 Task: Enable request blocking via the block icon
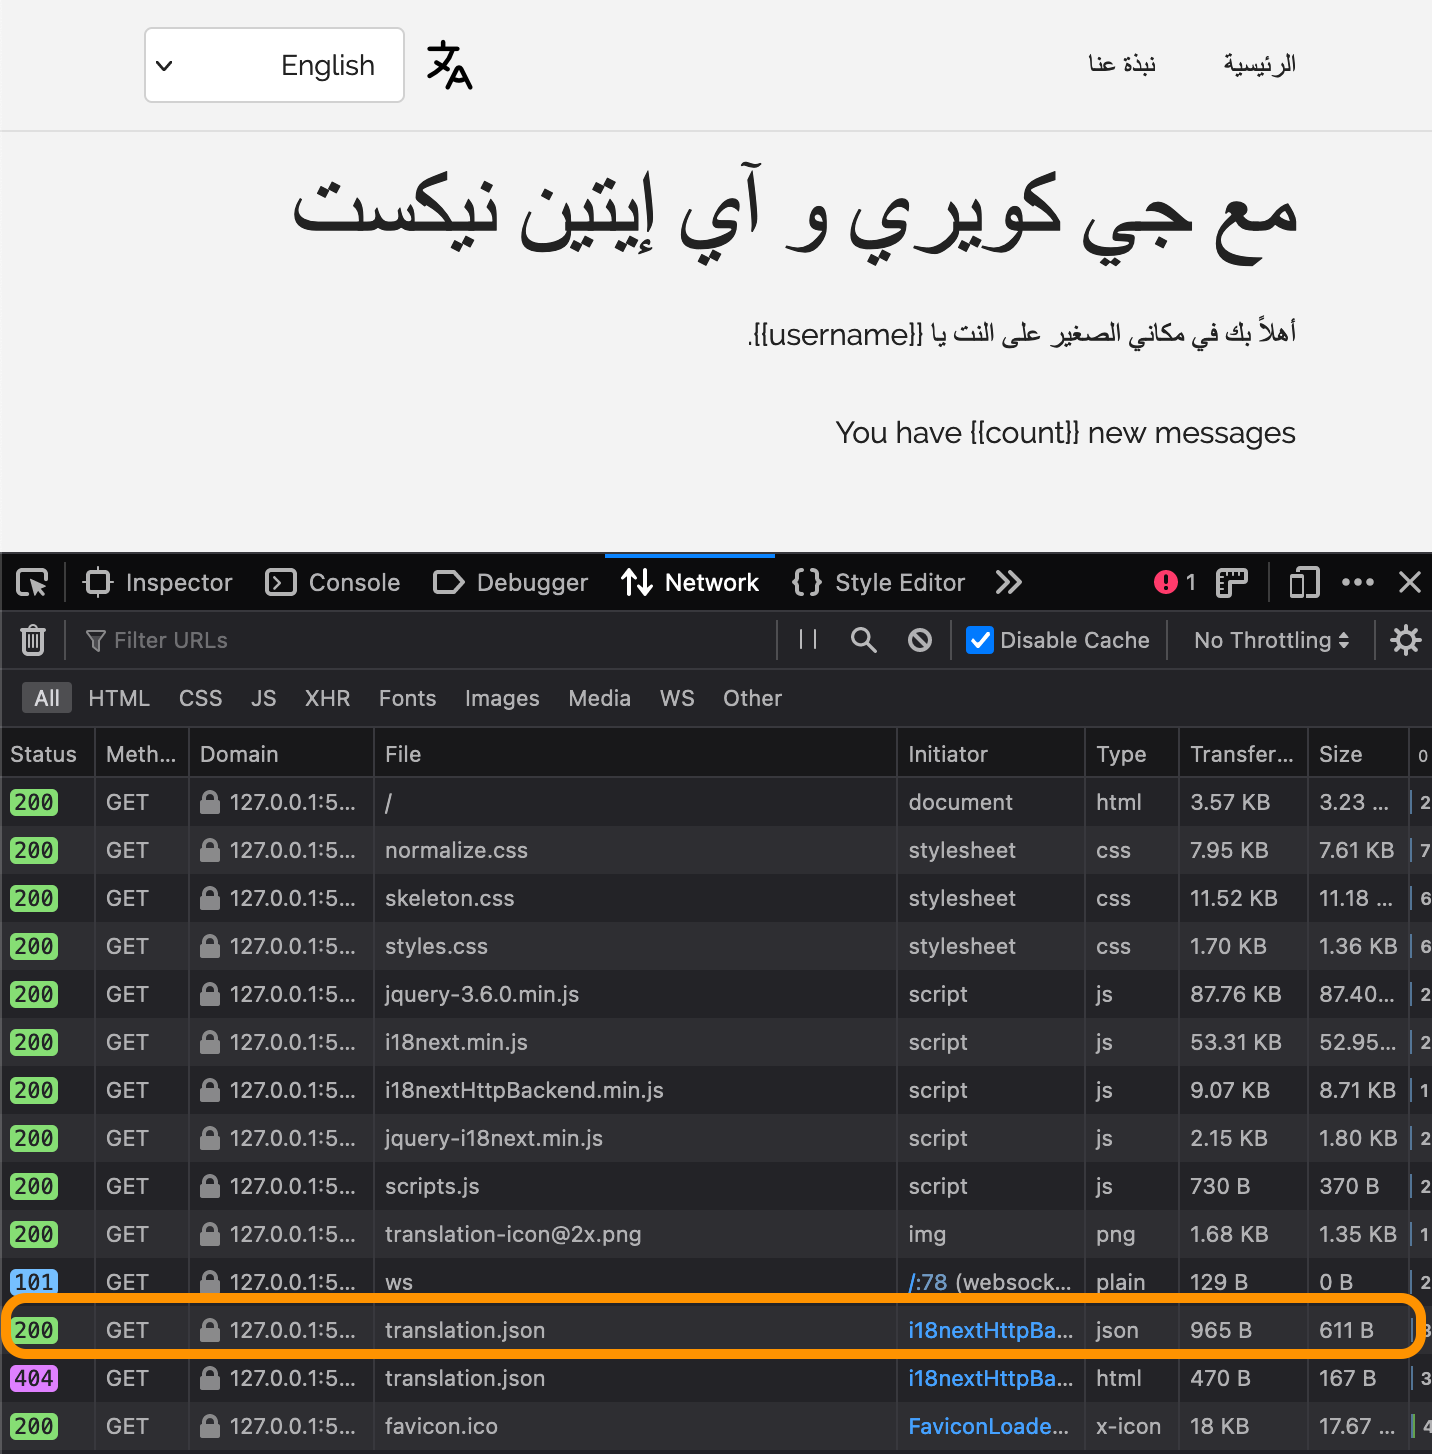(x=919, y=640)
